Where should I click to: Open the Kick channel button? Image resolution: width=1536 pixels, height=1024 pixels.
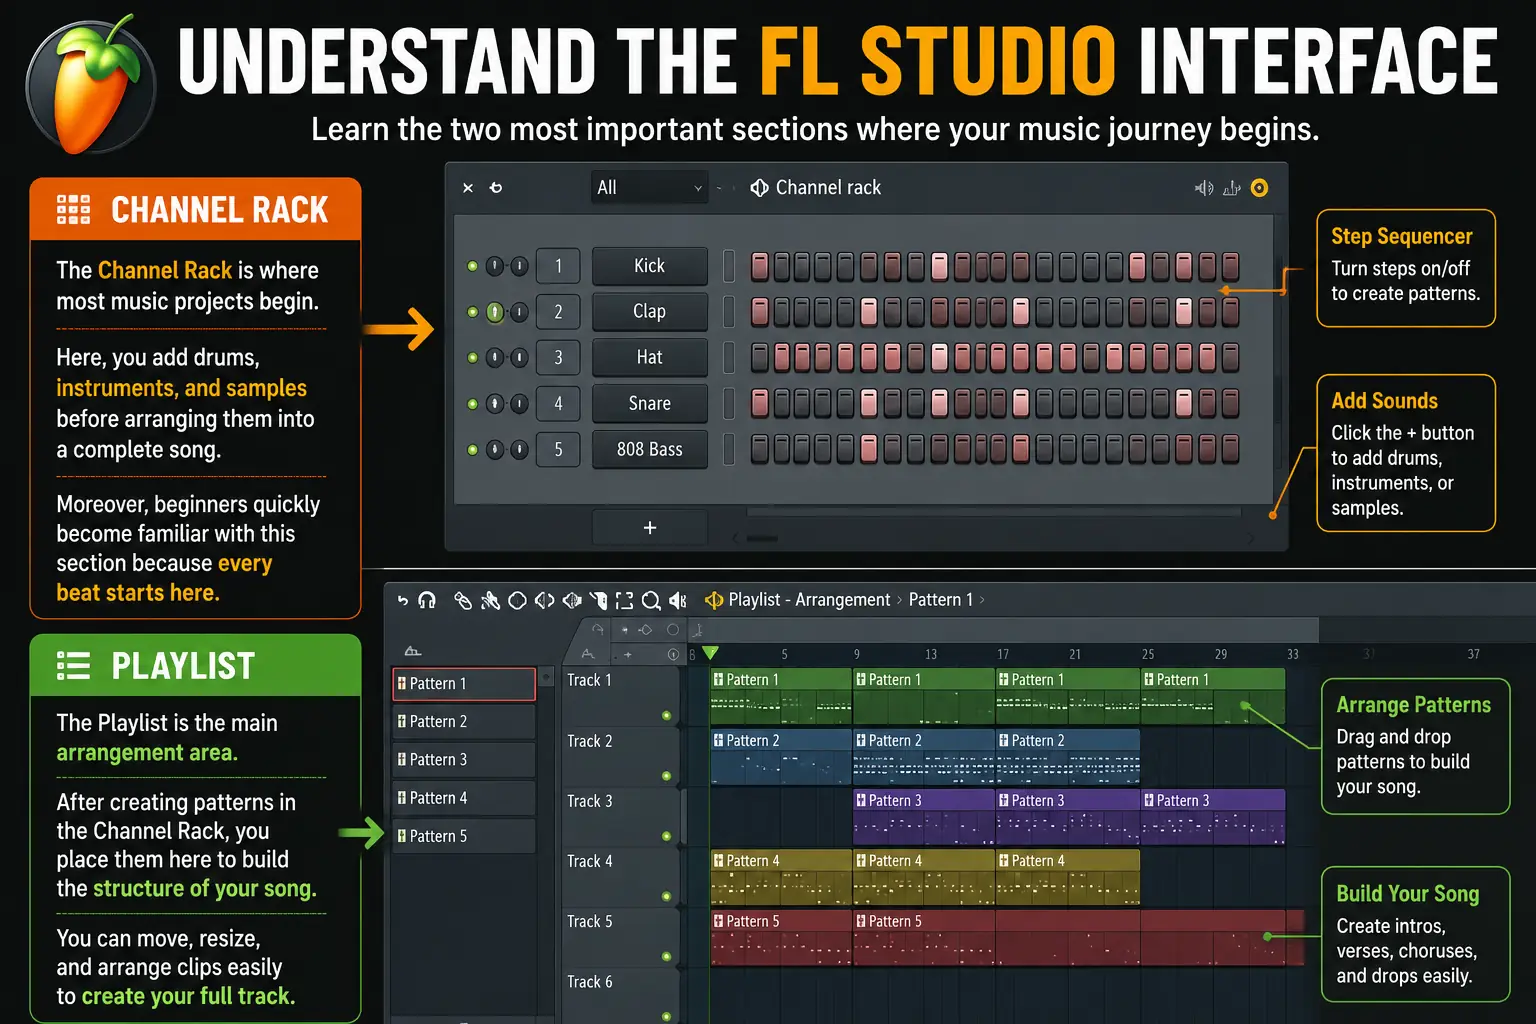[650, 266]
